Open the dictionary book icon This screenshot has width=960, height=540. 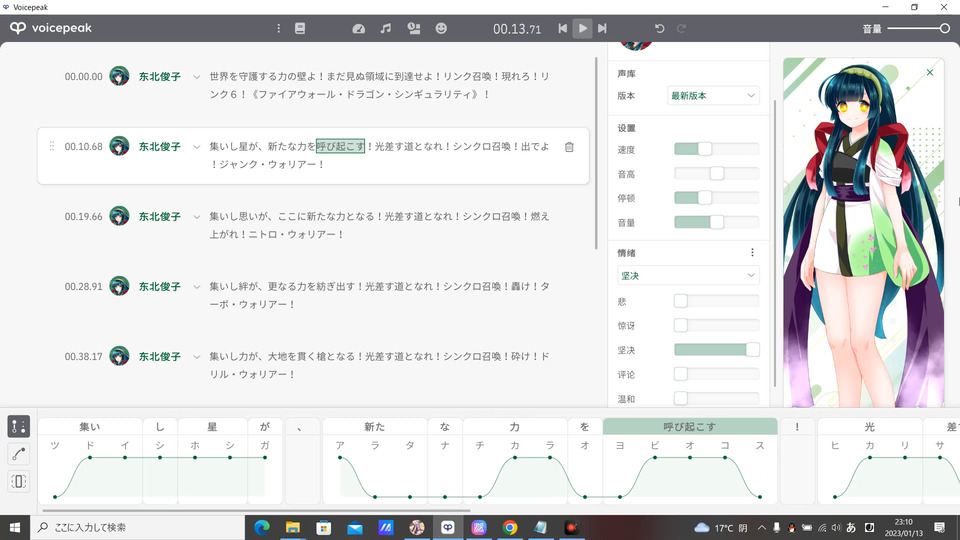click(x=300, y=28)
